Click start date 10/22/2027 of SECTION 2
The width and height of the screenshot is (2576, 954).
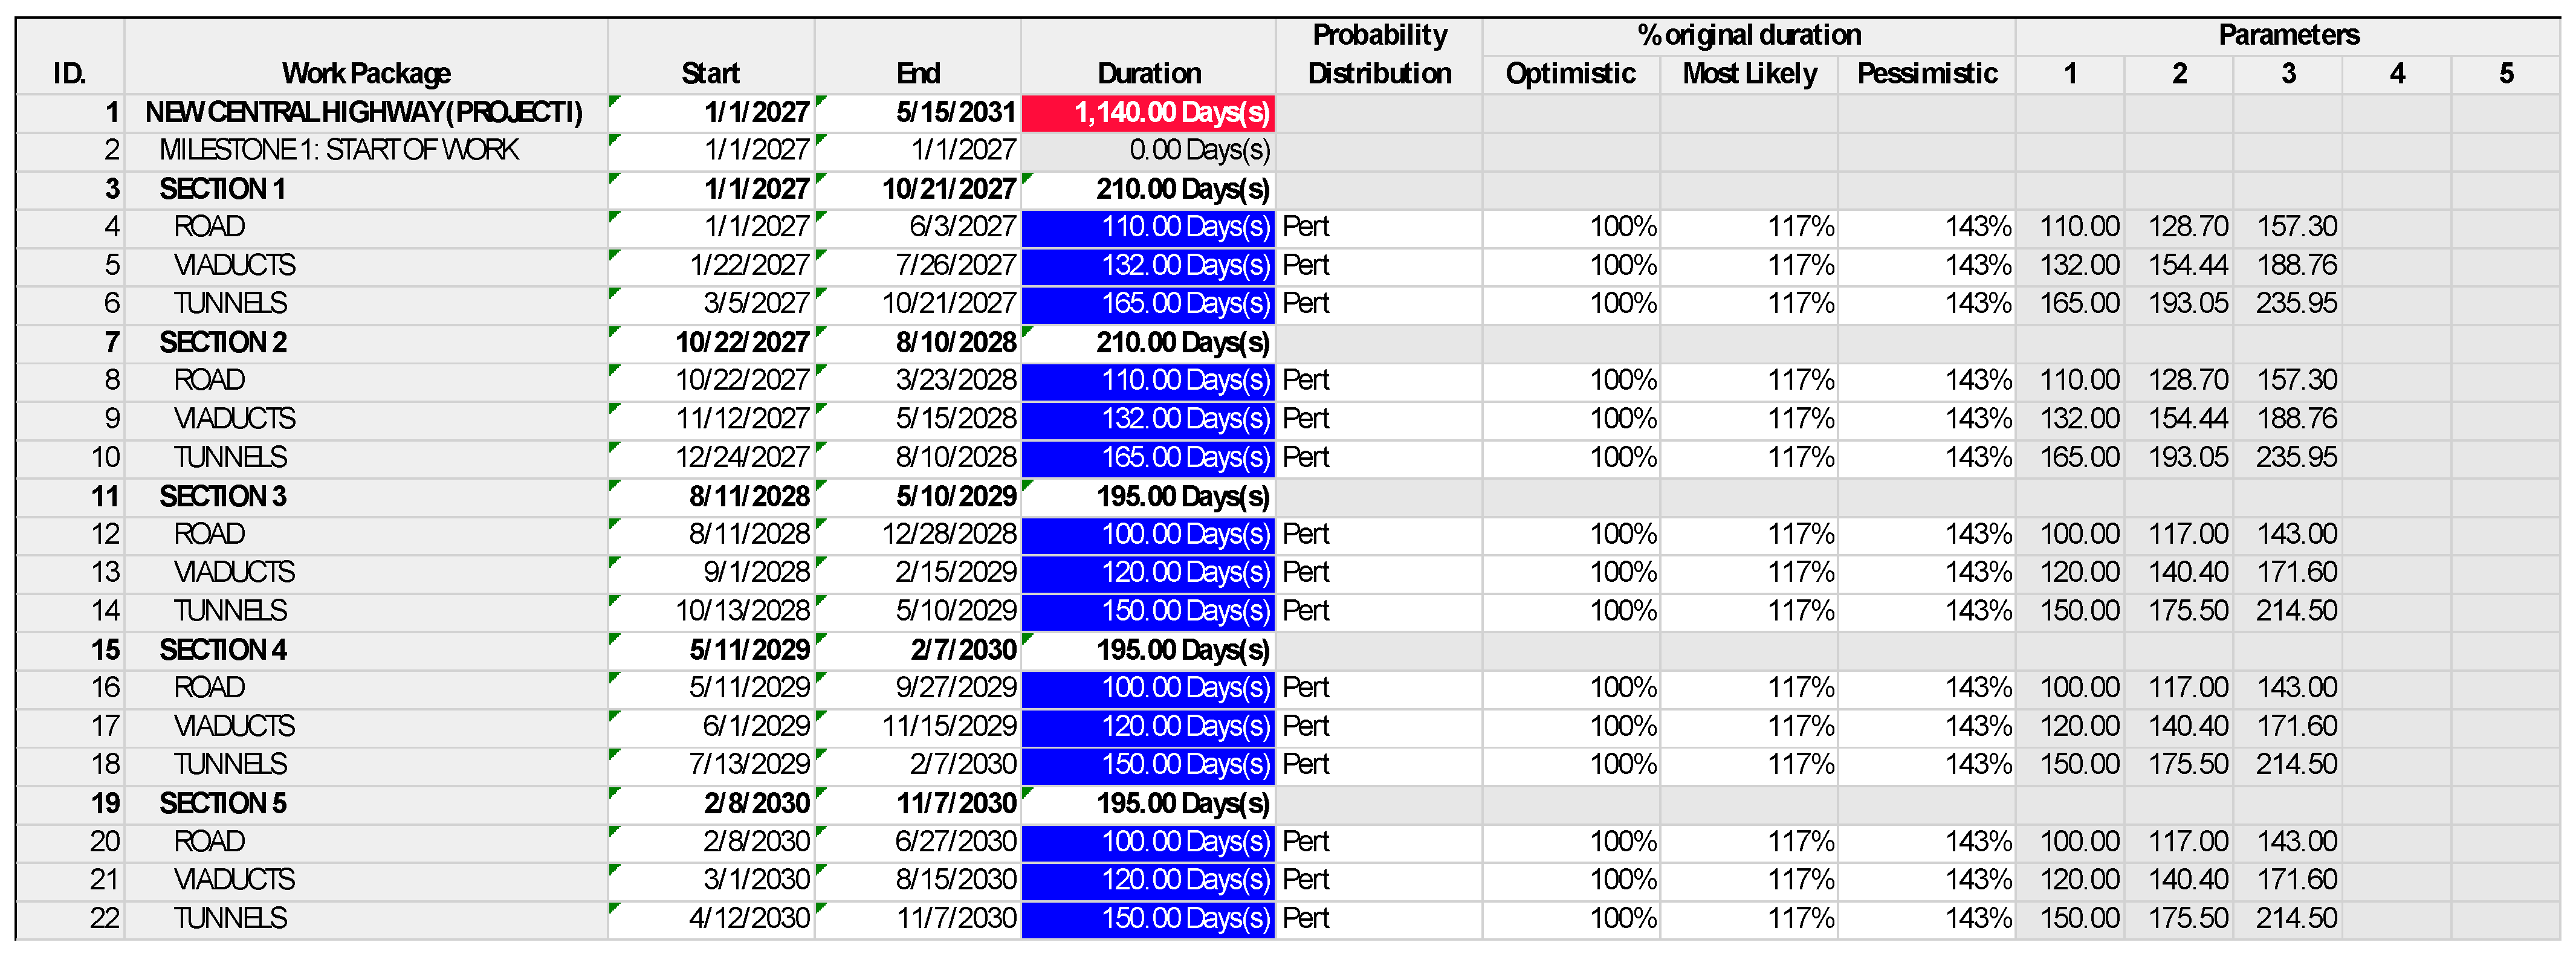click(741, 342)
